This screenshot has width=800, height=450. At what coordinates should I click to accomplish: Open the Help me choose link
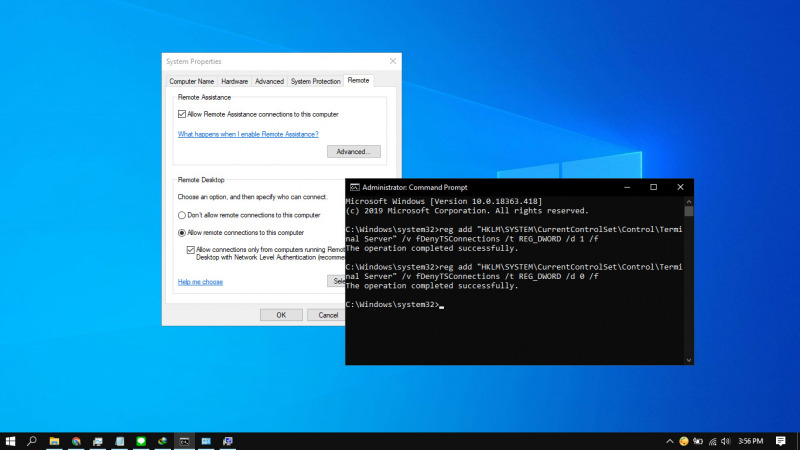pyautogui.click(x=200, y=282)
